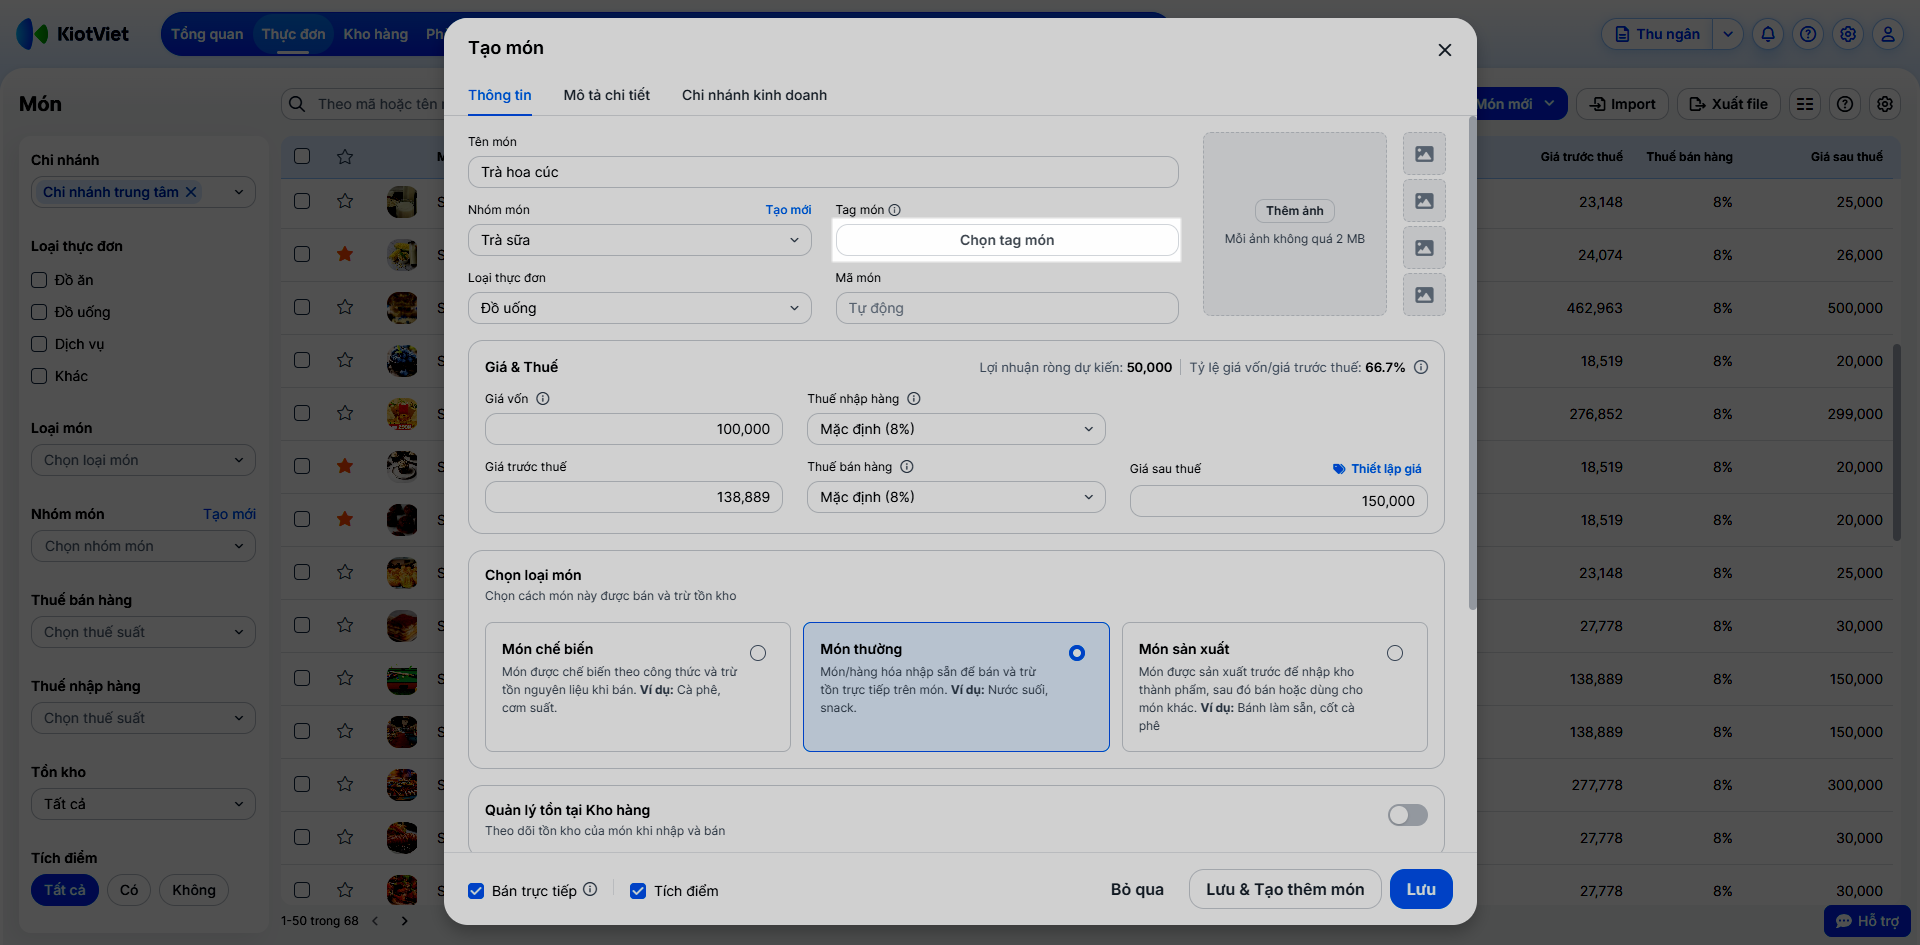Check the Dịch vụ filter checkbox
This screenshot has width=1920, height=945.
pyautogui.click(x=39, y=344)
